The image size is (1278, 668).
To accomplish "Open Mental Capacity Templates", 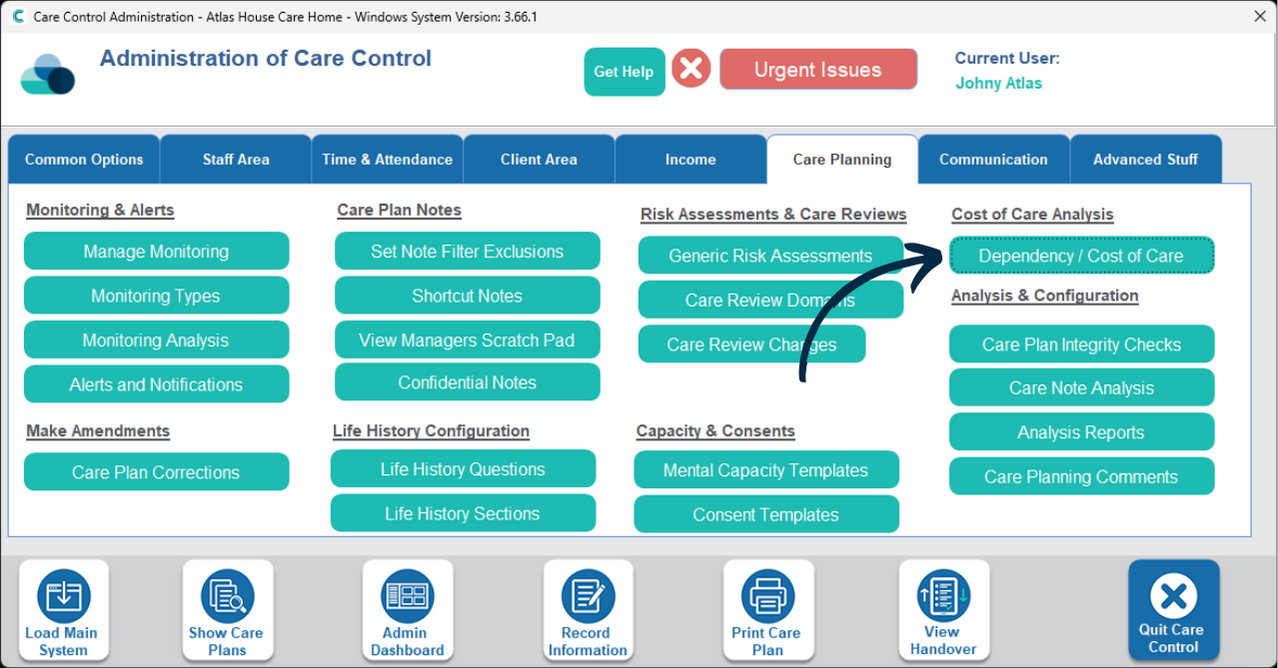I will (765, 470).
